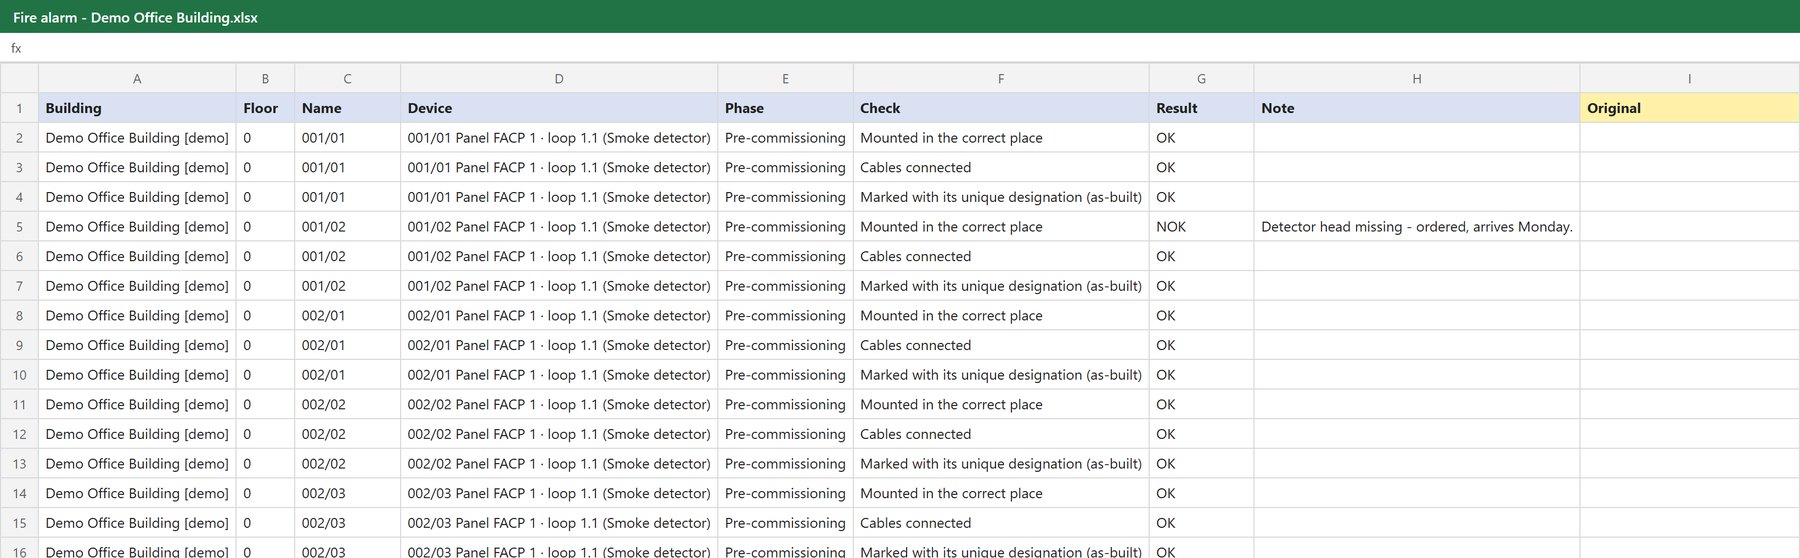Select OK result cell in row 2
The width and height of the screenshot is (1800, 558).
tap(1201, 138)
